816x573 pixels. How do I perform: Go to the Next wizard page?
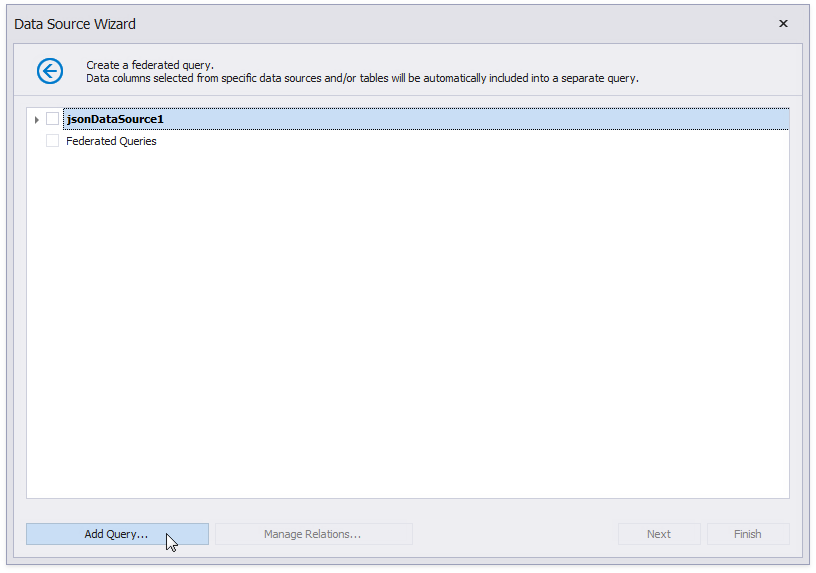coord(658,534)
